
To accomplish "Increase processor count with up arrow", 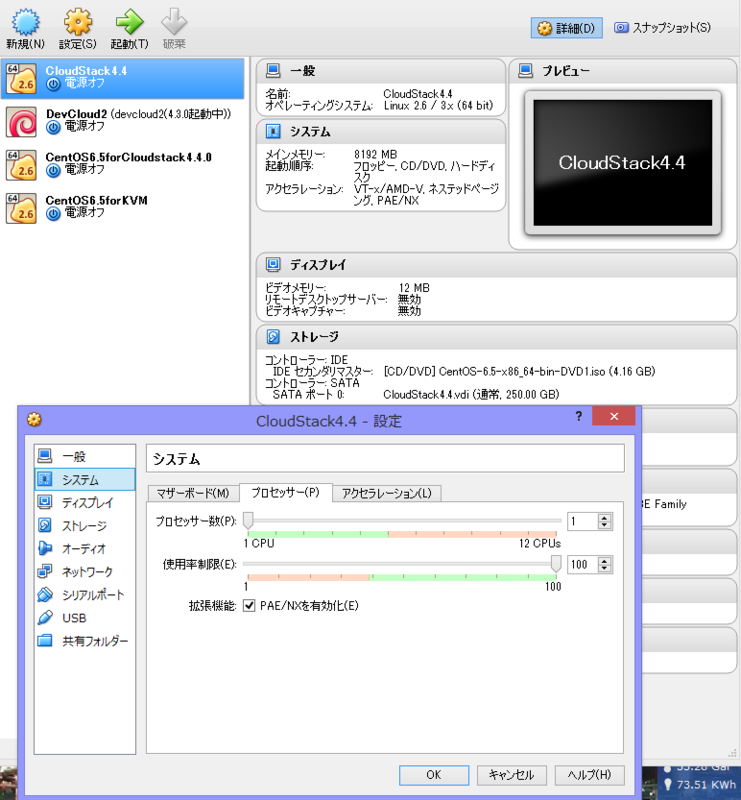I will [x=605, y=518].
